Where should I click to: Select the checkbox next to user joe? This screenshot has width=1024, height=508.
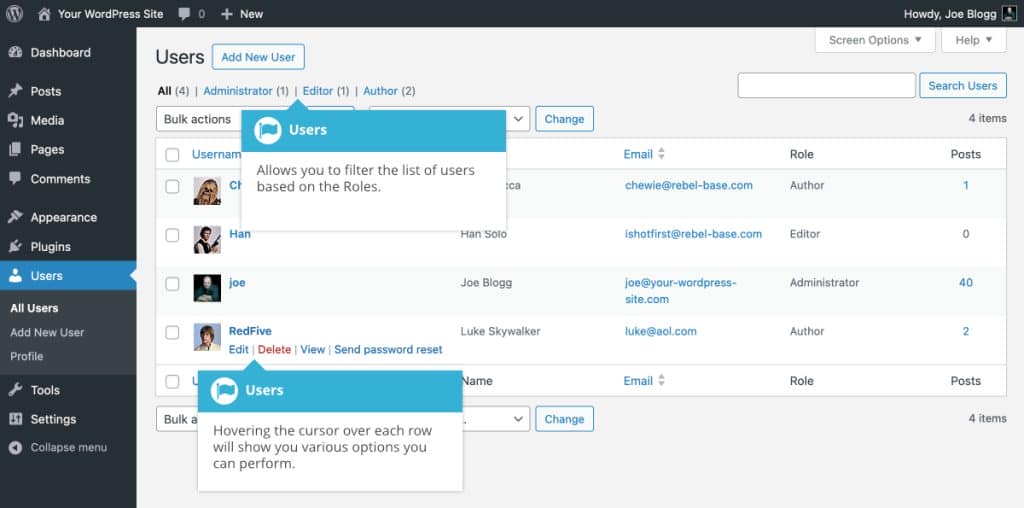pos(172,284)
